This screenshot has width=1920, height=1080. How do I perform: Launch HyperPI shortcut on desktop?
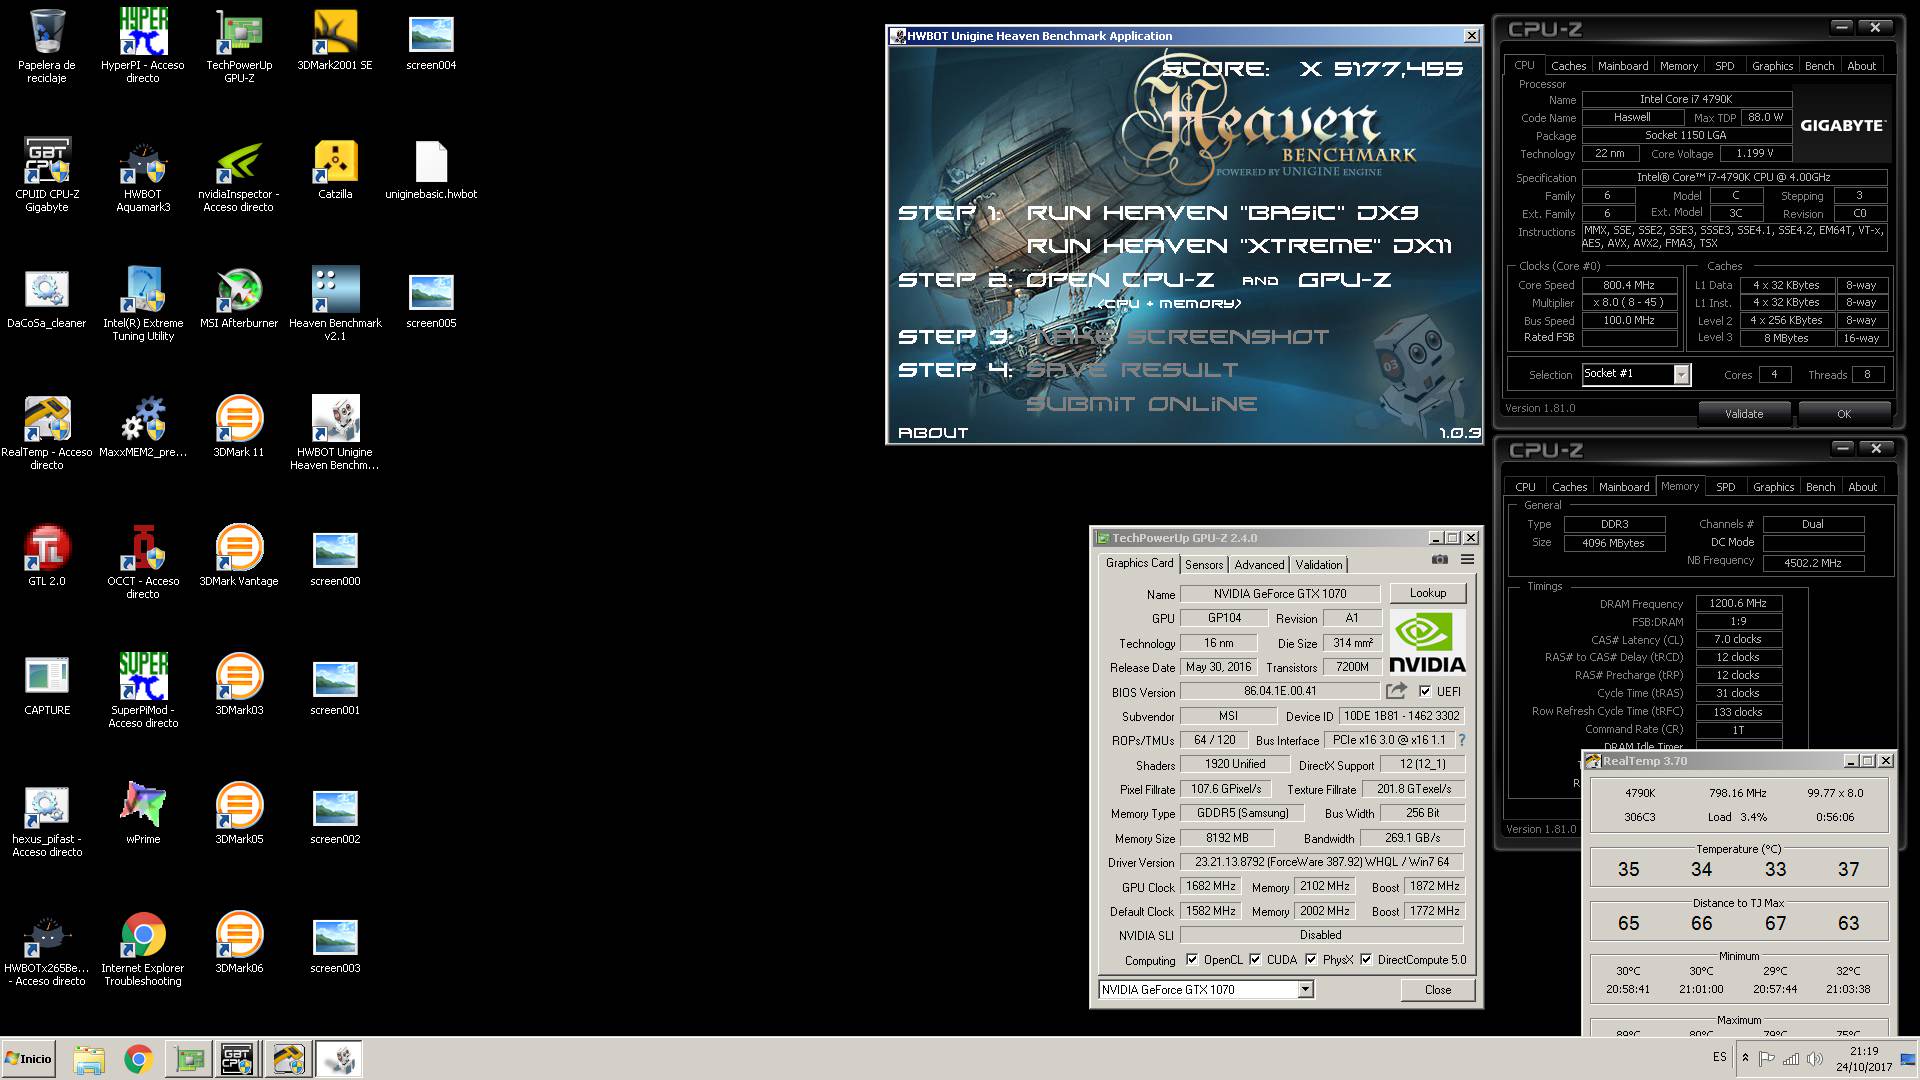[x=143, y=45]
